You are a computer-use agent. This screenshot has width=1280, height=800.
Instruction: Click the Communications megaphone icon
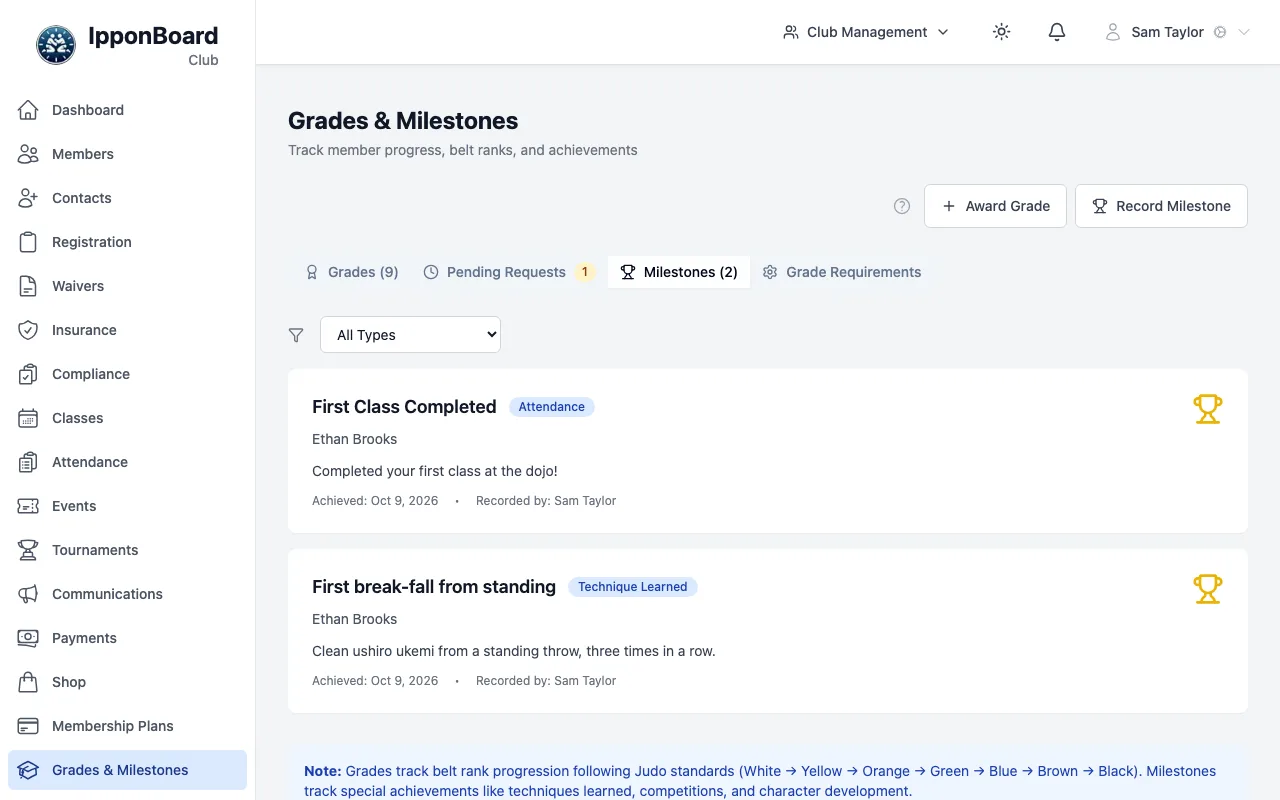click(x=28, y=594)
